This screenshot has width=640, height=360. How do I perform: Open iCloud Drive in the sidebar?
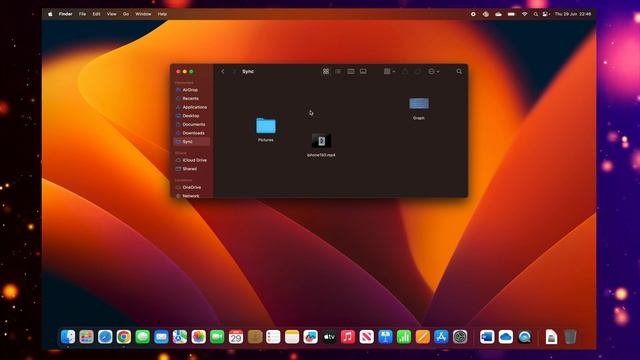(x=194, y=160)
